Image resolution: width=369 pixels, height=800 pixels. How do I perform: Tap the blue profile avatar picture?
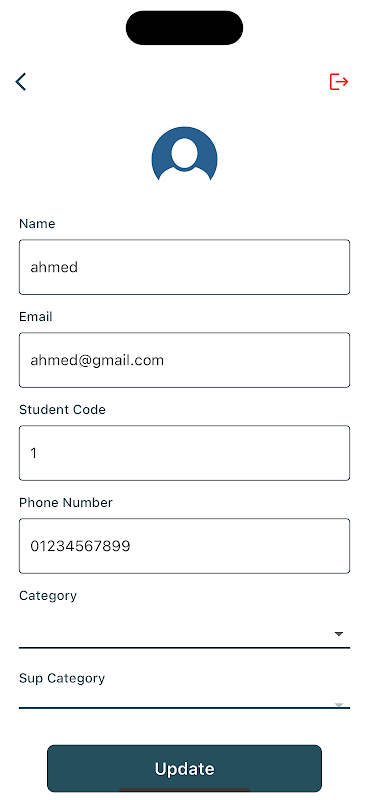point(184,155)
